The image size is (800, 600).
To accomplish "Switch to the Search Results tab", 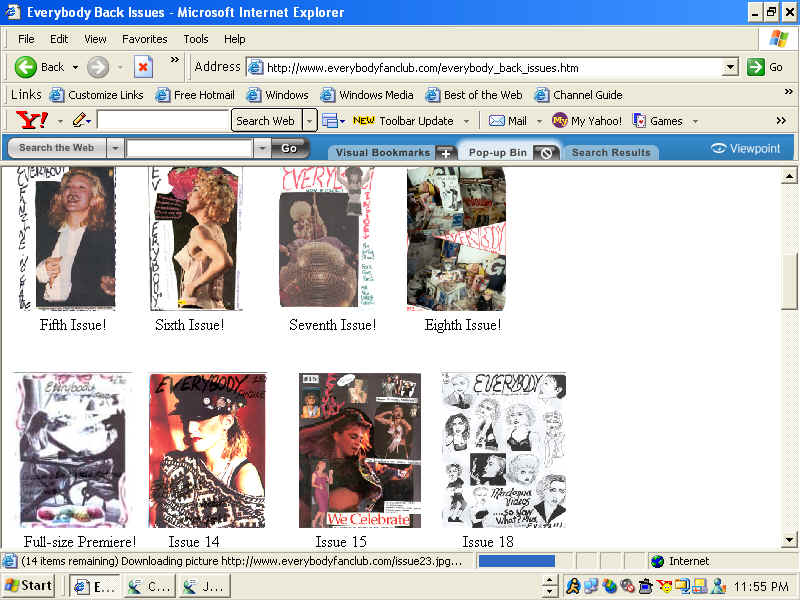I will coord(611,153).
